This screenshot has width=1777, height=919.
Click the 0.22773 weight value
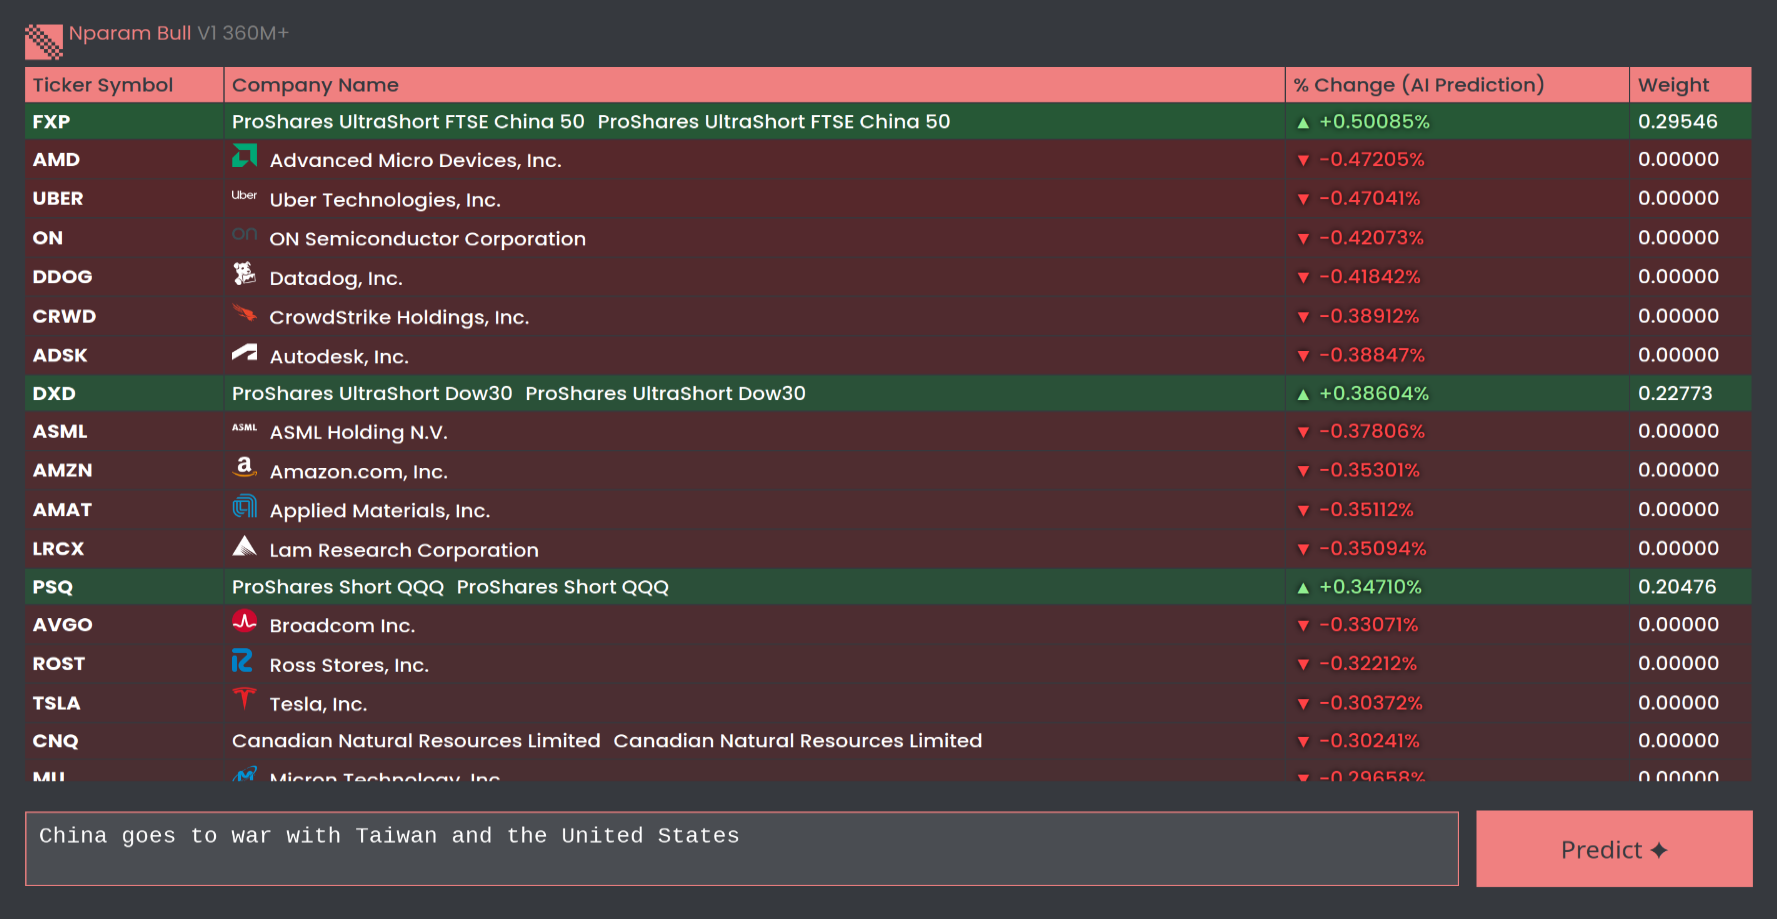pyautogui.click(x=1675, y=393)
